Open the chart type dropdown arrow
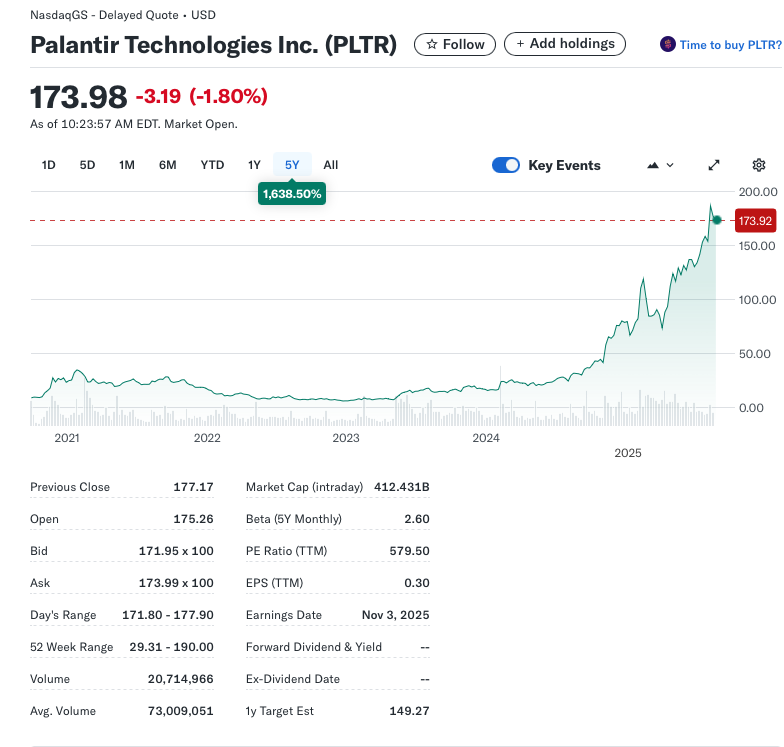784x747 pixels. (670, 165)
